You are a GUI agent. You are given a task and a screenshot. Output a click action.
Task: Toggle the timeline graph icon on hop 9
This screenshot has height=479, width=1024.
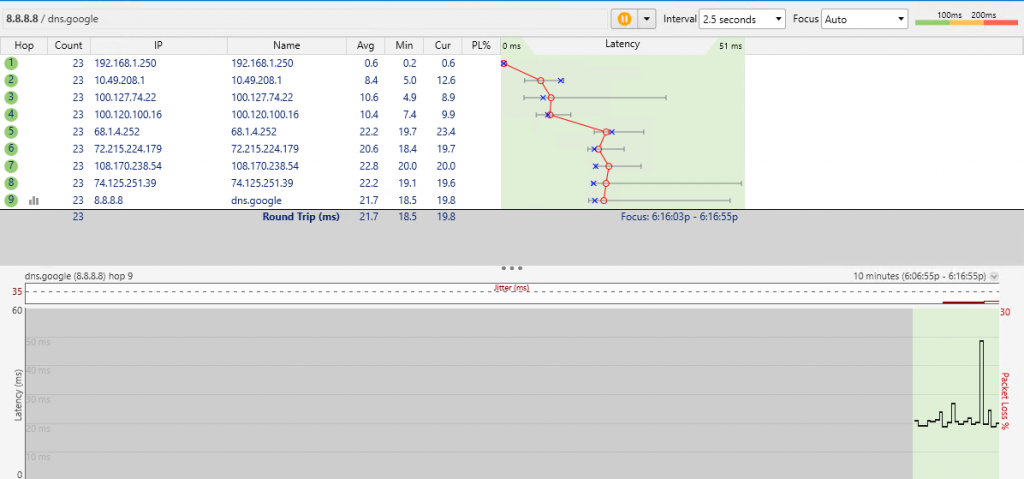pos(34,200)
